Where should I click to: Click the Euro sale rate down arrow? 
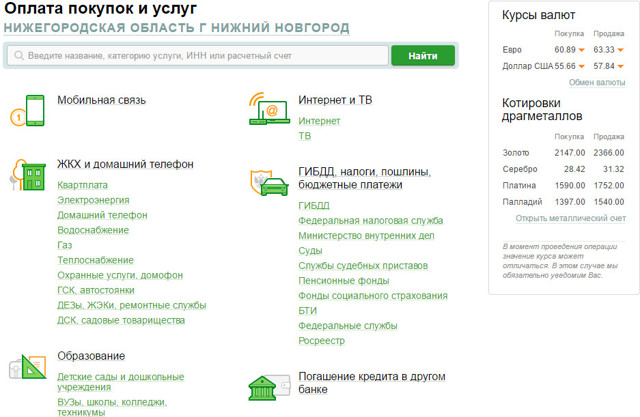[620, 50]
